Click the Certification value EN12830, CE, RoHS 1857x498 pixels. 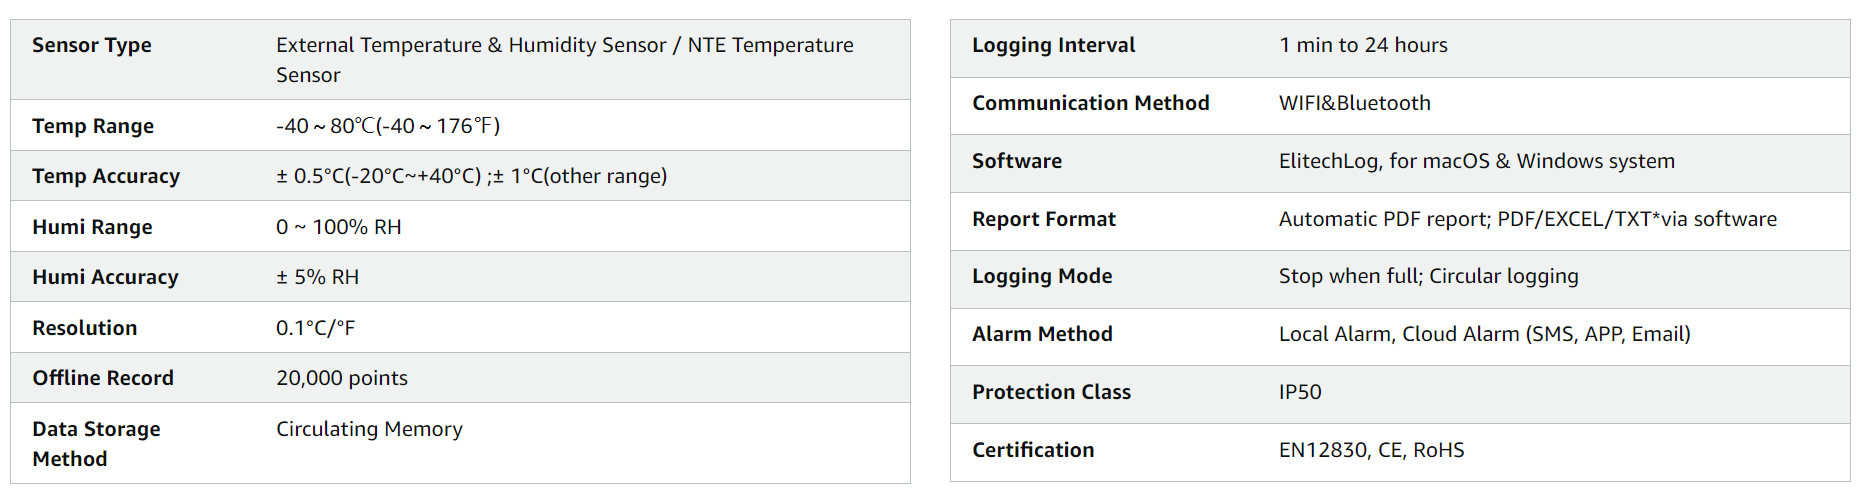(x=1371, y=450)
